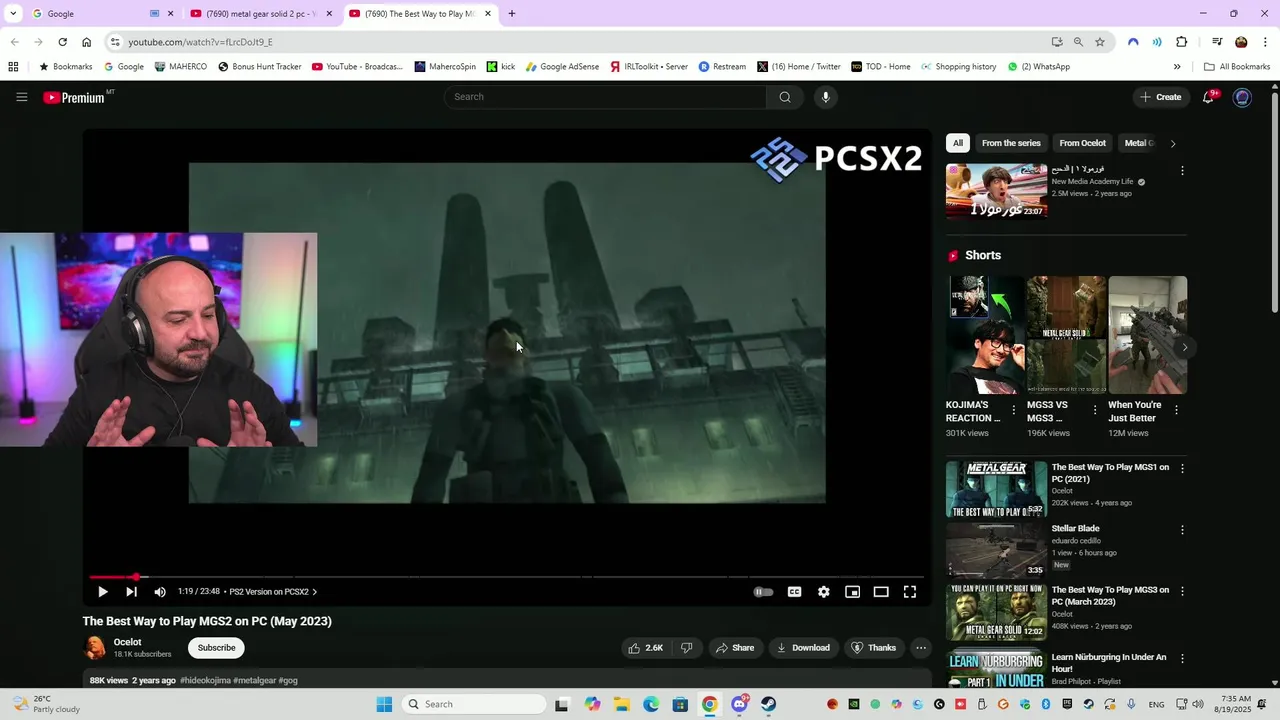Start voice search with the microphone
Image resolution: width=1280 pixels, height=720 pixels.
[x=825, y=97]
